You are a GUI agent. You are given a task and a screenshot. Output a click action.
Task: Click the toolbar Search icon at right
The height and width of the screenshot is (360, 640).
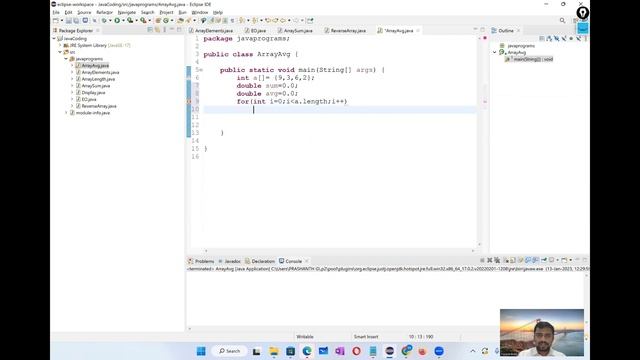point(562,20)
